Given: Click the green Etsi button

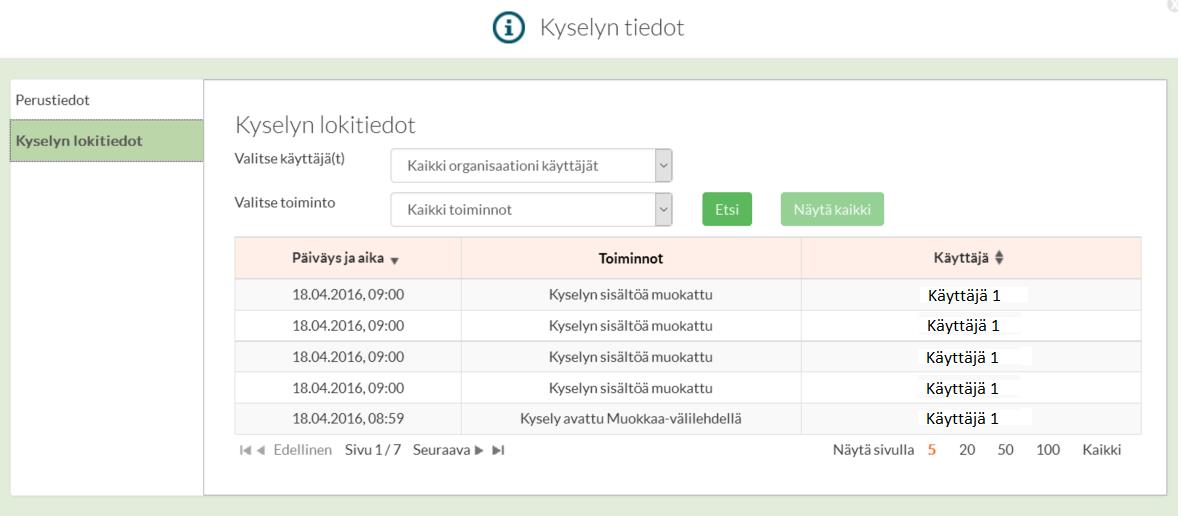Looking at the screenshot, I should coord(727,209).
